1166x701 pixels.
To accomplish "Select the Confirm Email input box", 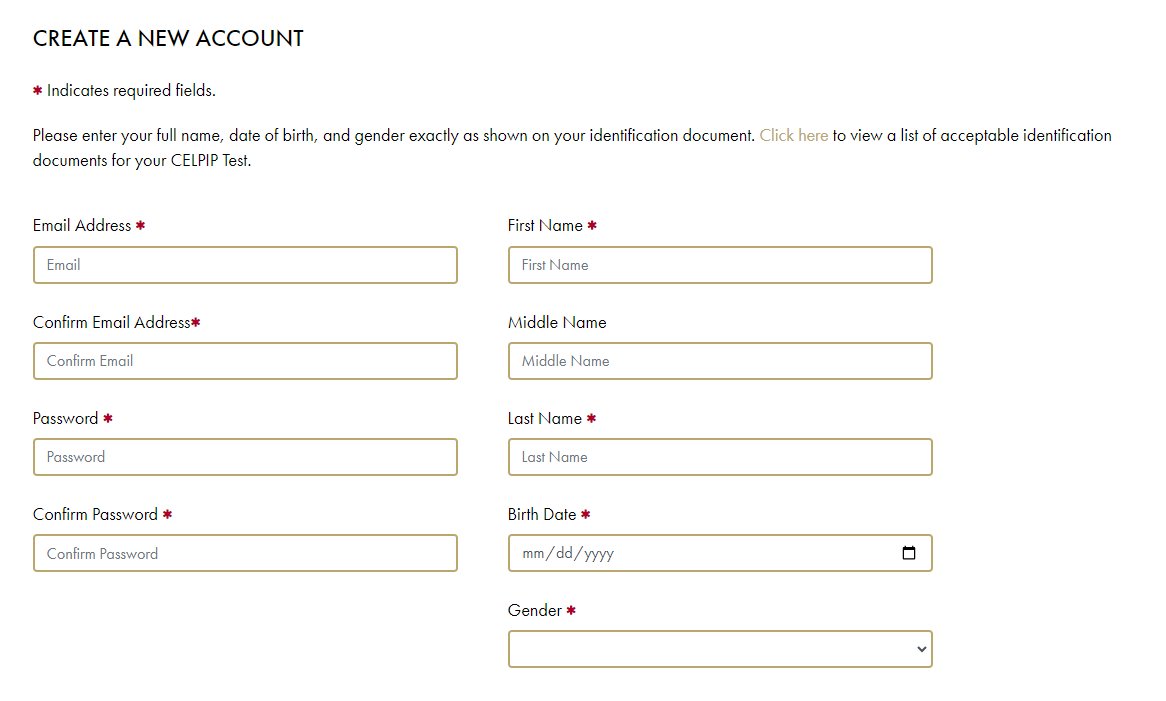I will [245, 361].
